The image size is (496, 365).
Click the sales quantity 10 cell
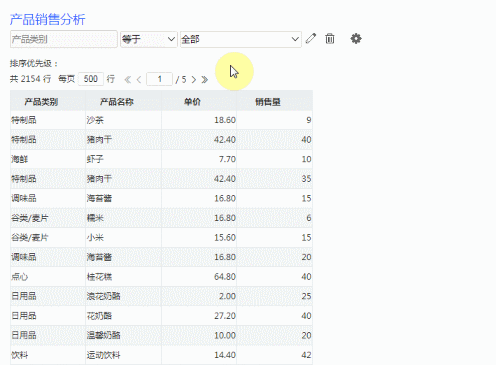[x=274, y=159]
